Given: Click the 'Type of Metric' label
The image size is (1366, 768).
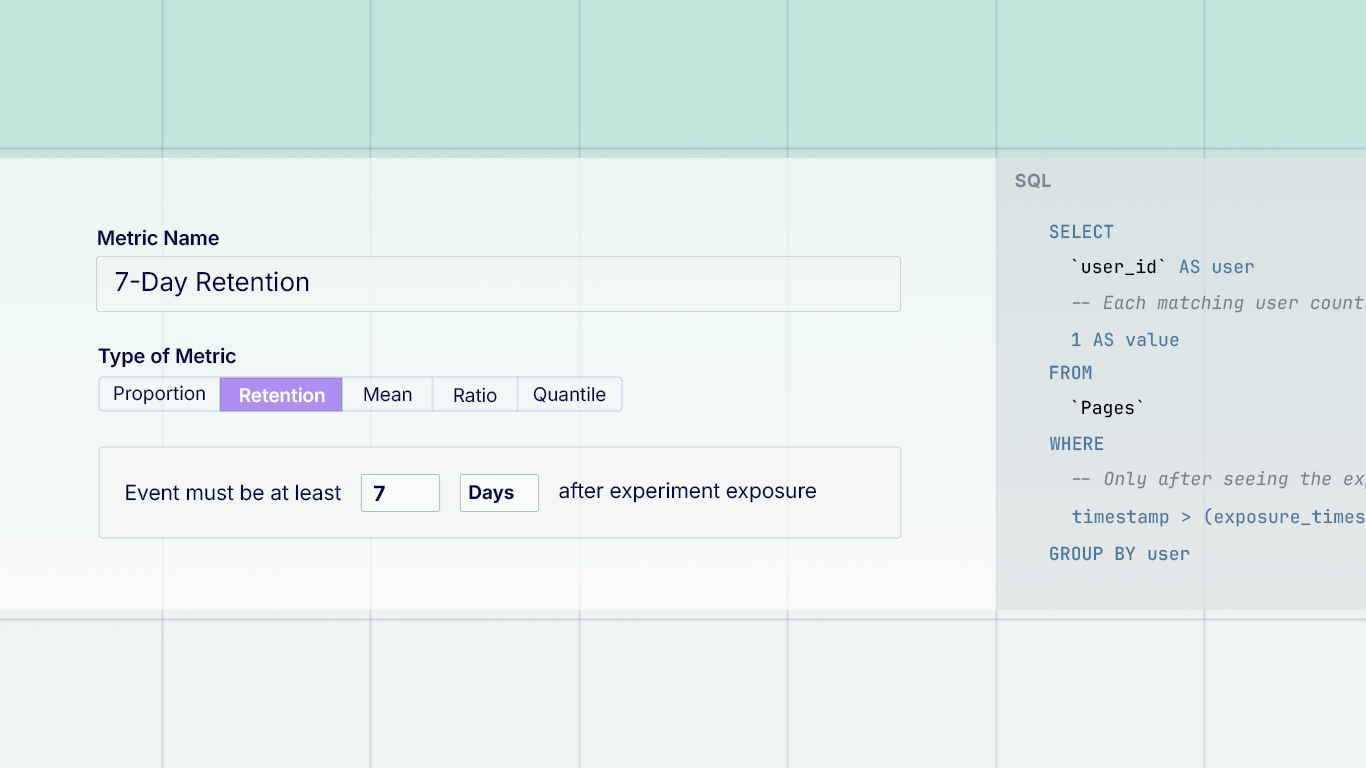Looking at the screenshot, I should pos(167,356).
